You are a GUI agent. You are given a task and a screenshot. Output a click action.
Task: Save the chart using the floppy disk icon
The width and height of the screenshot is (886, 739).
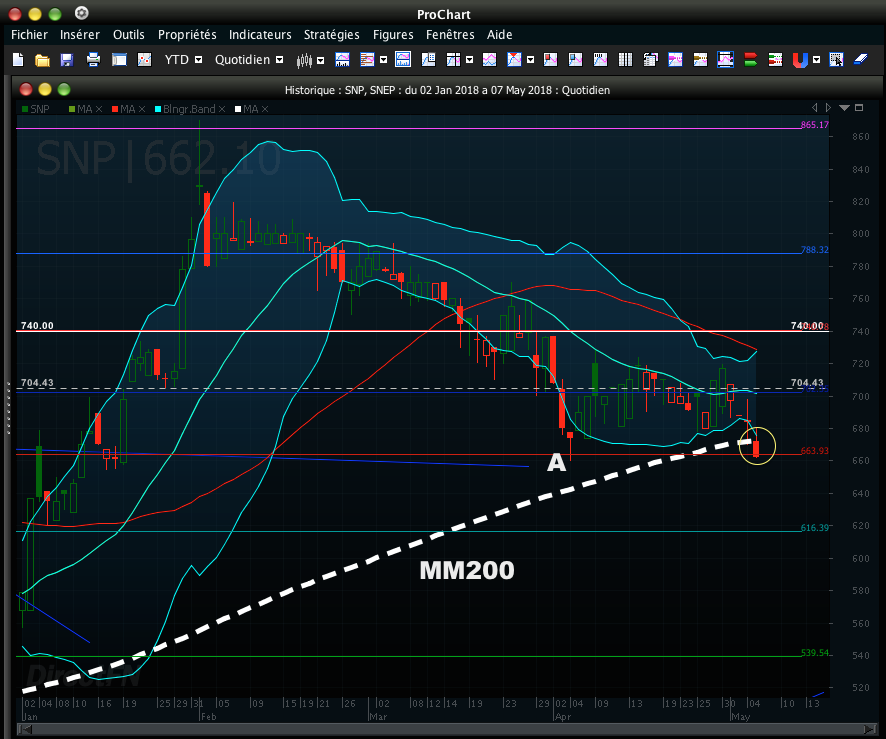67,60
